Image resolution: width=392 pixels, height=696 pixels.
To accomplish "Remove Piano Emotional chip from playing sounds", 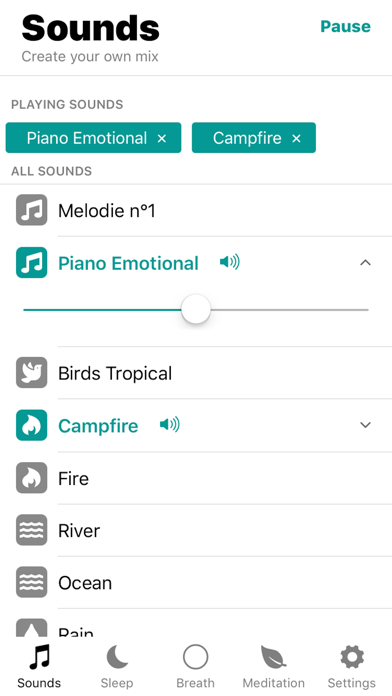I will (x=162, y=138).
